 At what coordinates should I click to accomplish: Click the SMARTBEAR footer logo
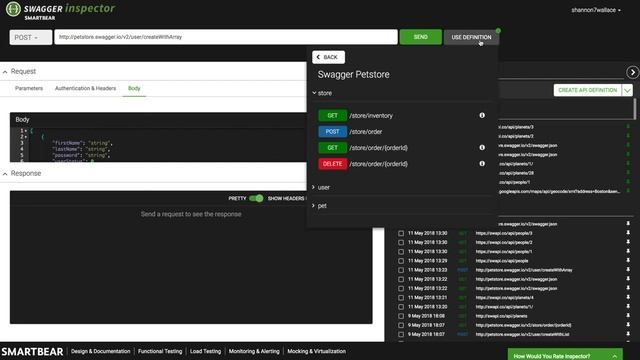pyautogui.click(x=32, y=351)
